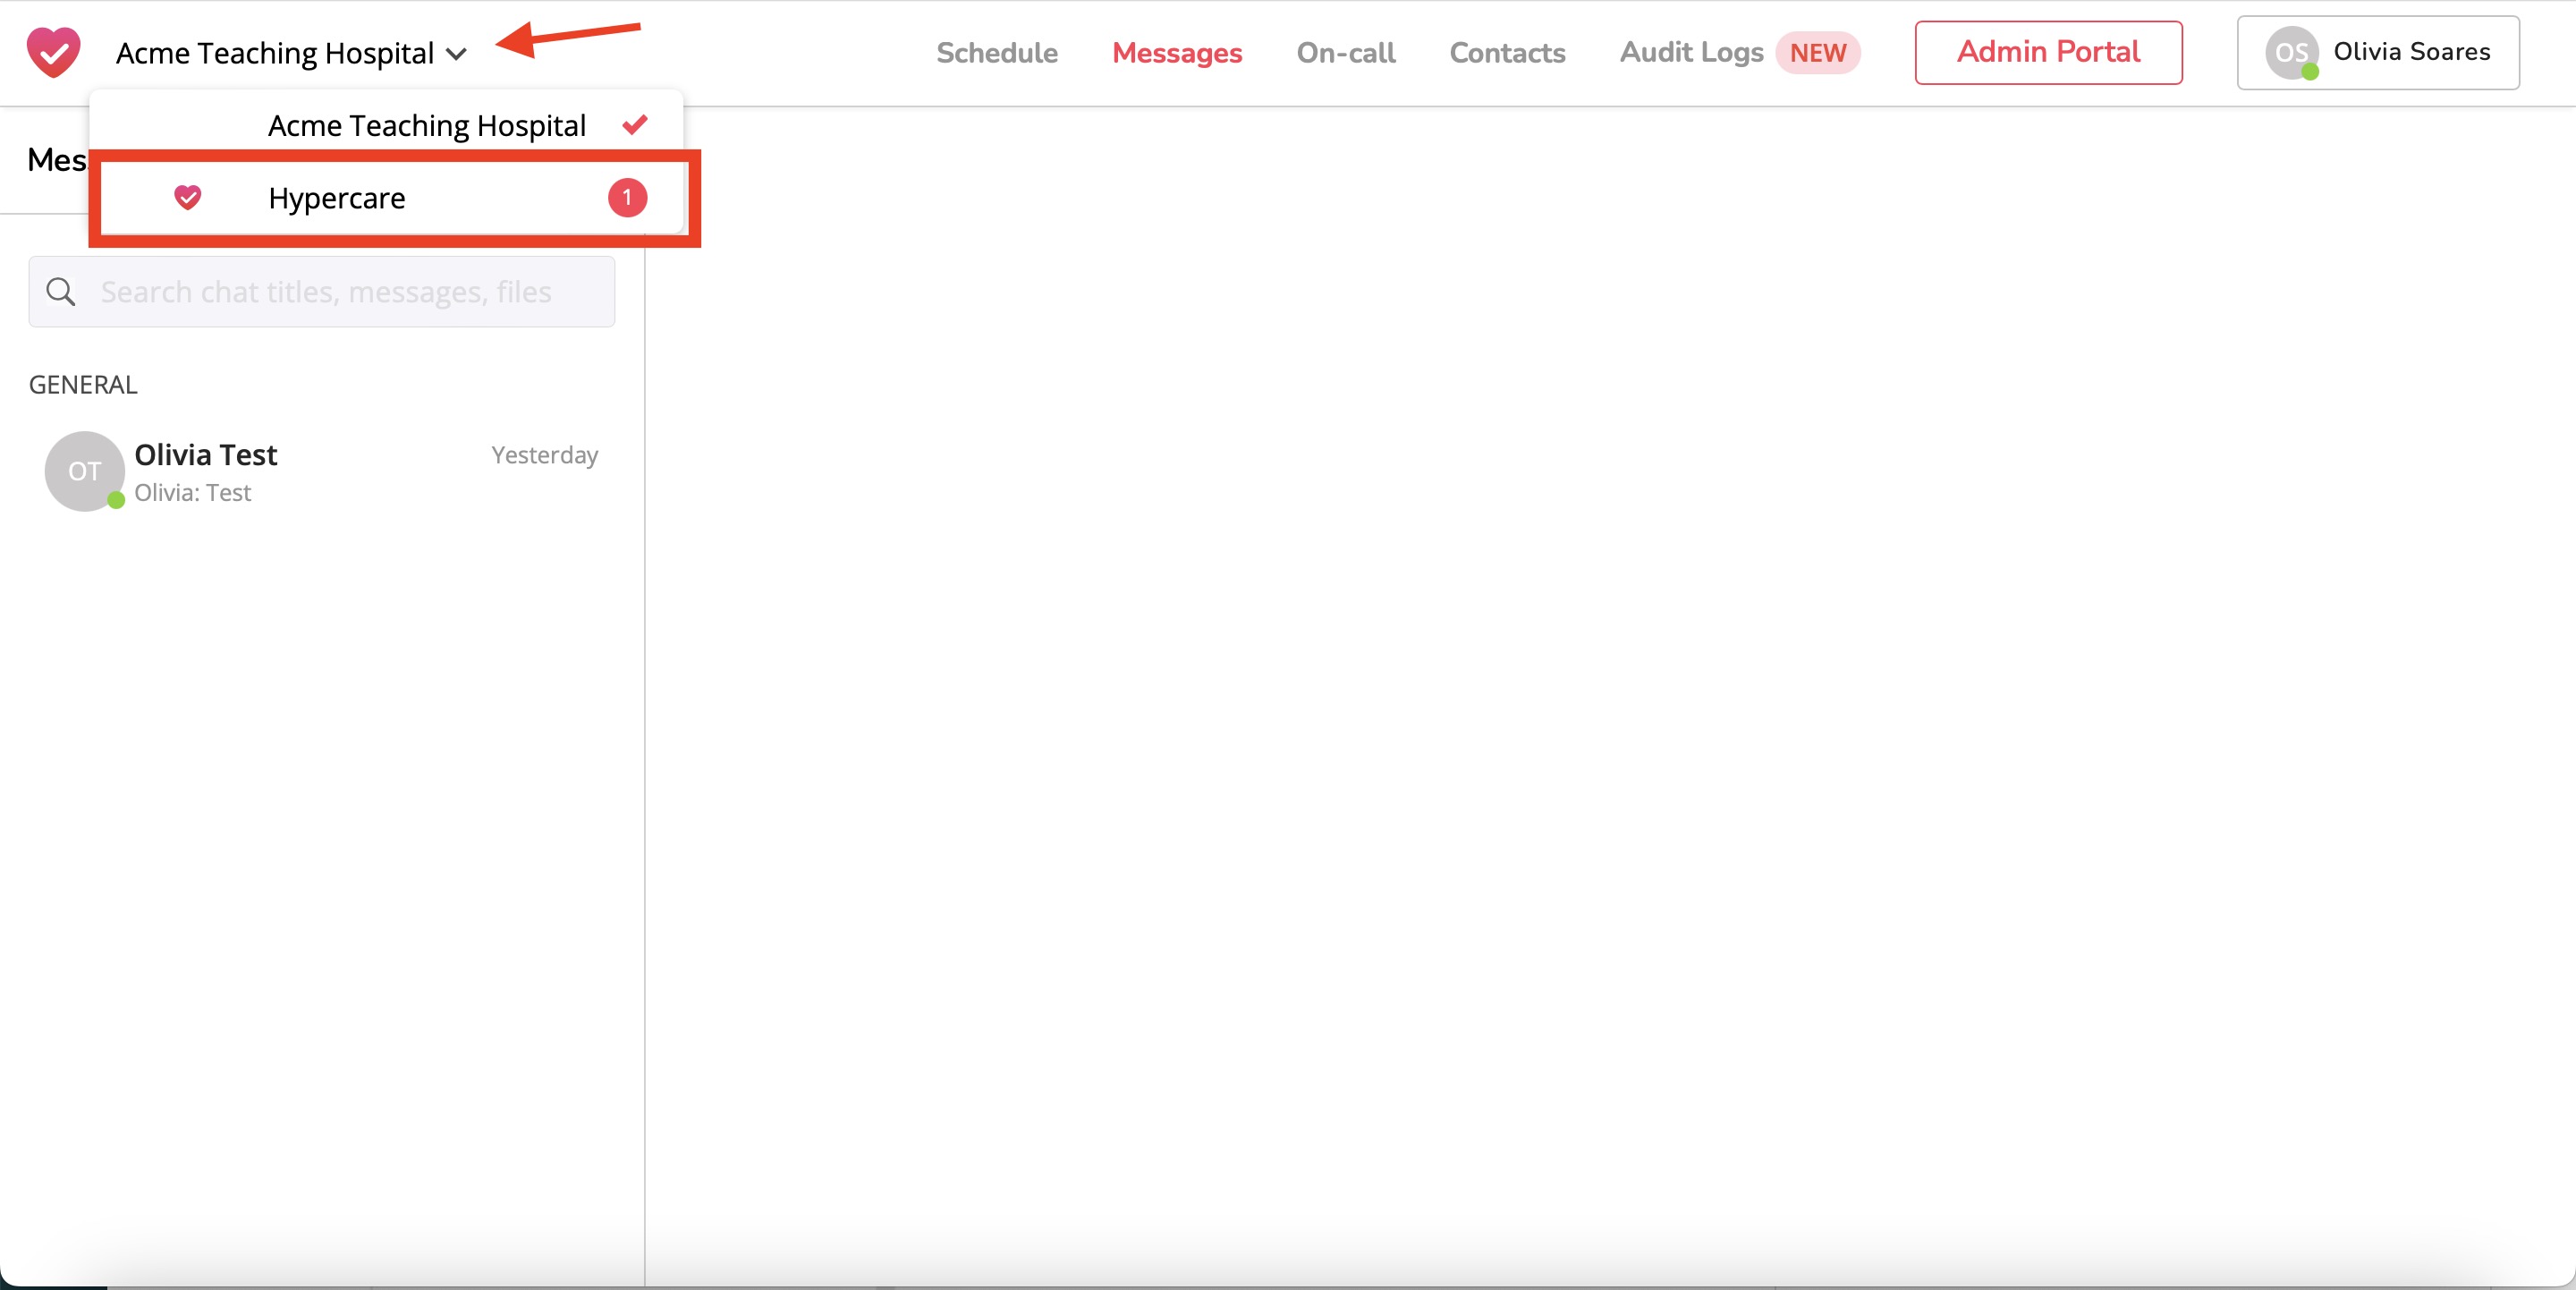This screenshot has height=1290, width=2576.
Task: Click the OT avatar in chat list
Action: (x=84, y=472)
